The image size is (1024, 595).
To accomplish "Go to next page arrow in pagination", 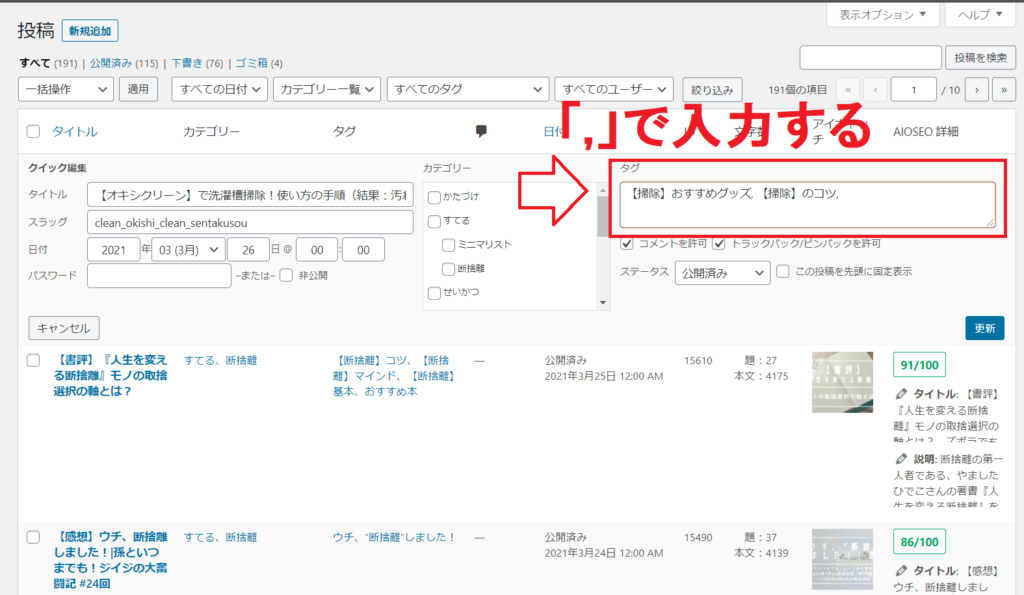I will point(977,89).
